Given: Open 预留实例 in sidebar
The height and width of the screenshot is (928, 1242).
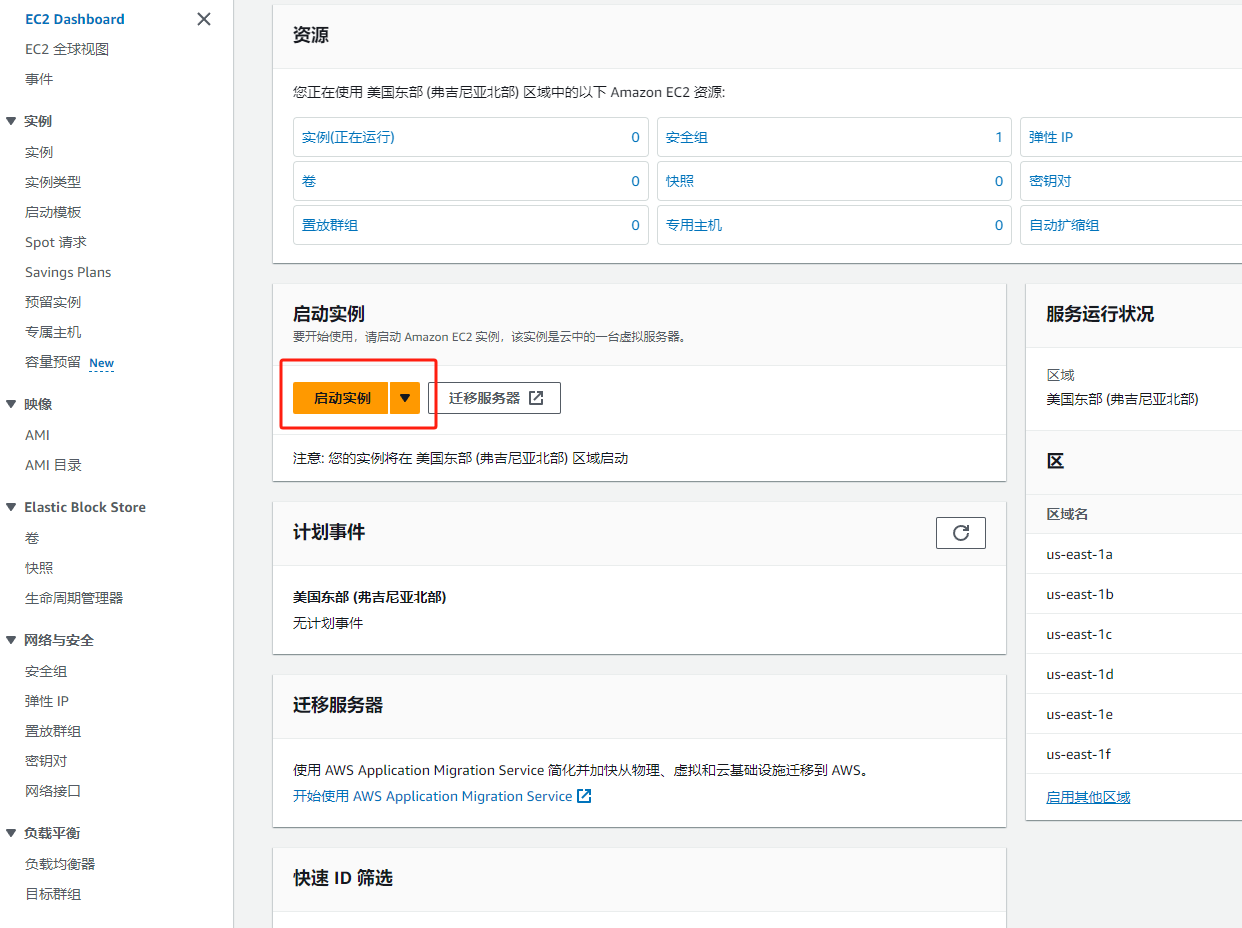Looking at the screenshot, I should (53, 302).
